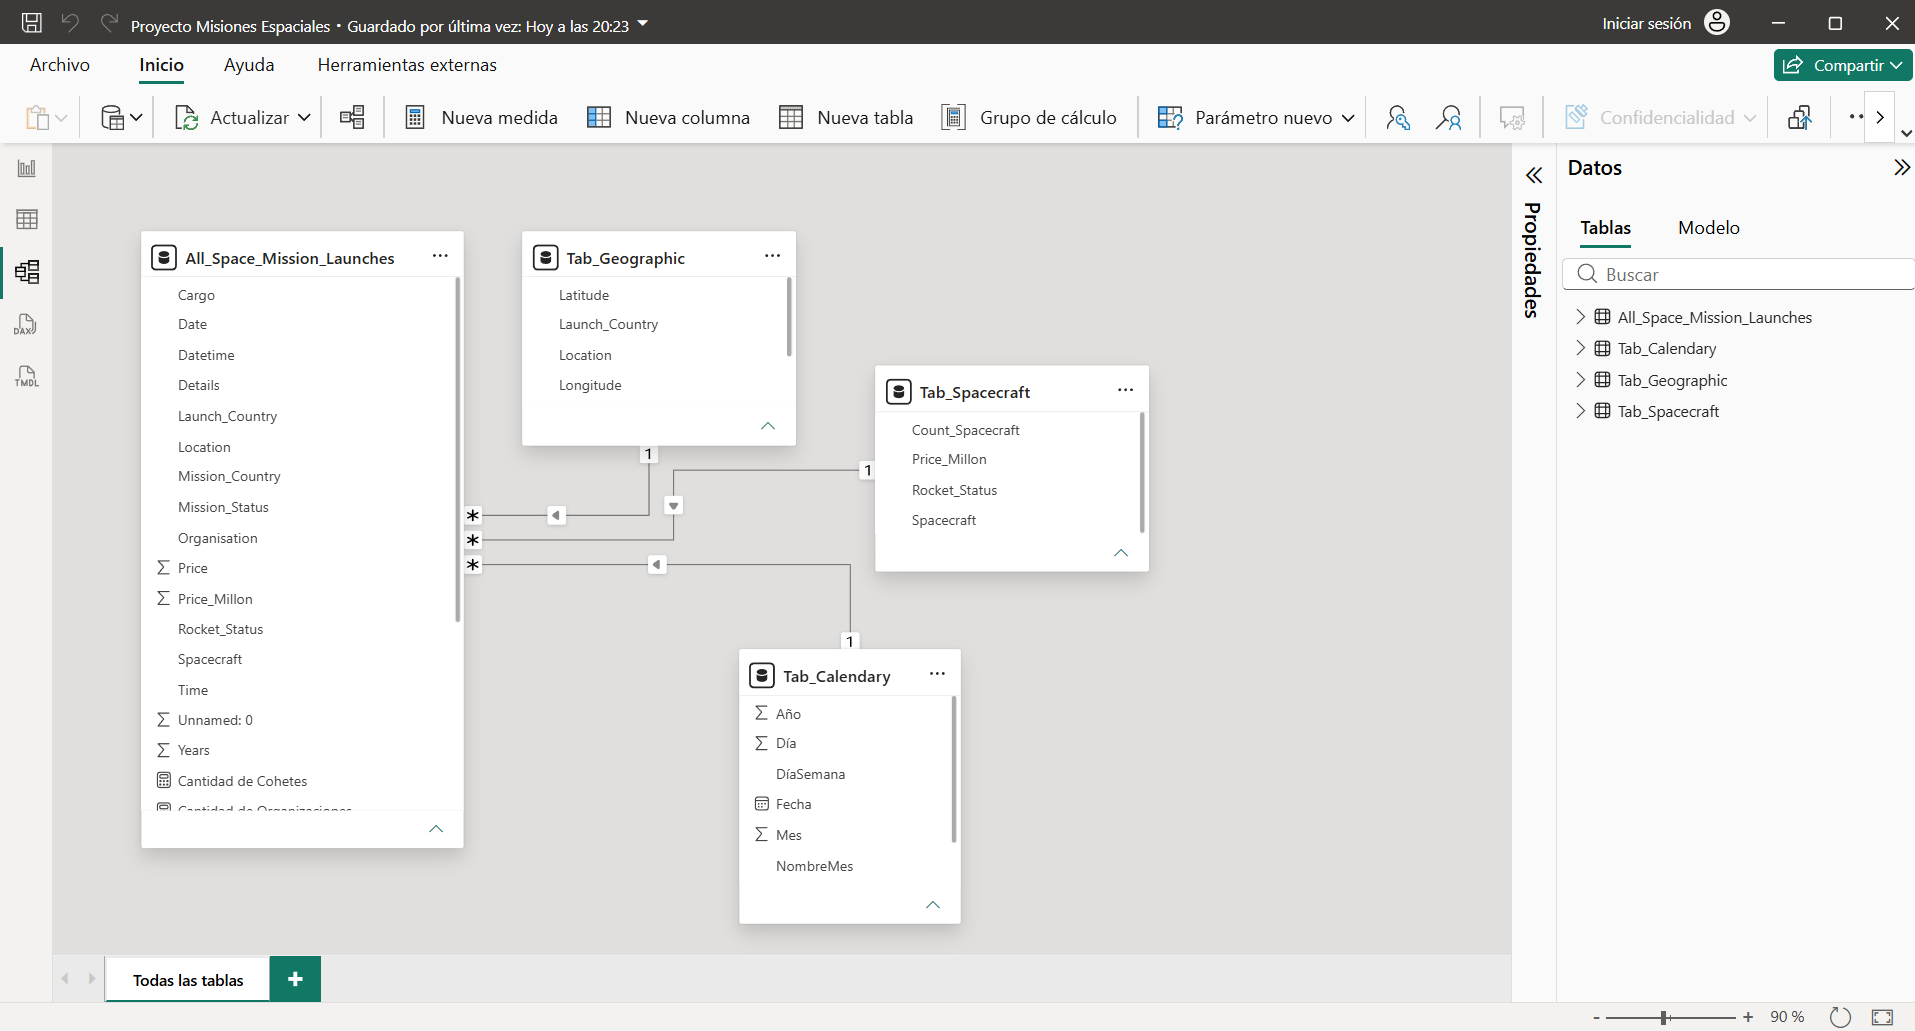The height and width of the screenshot is (1031, 1915).
Task: Open the Report view icon in sidebar
Action: coord(27,168)
